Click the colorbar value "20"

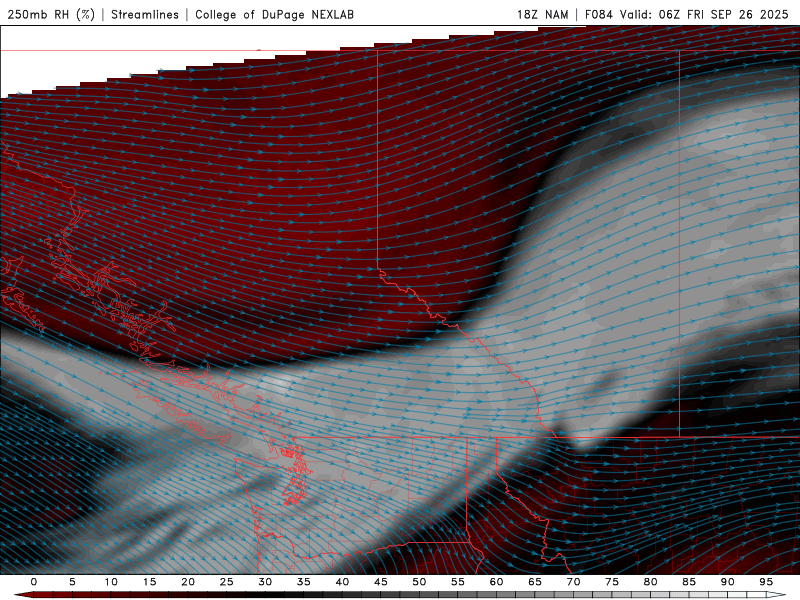click(x=188, y=582)
